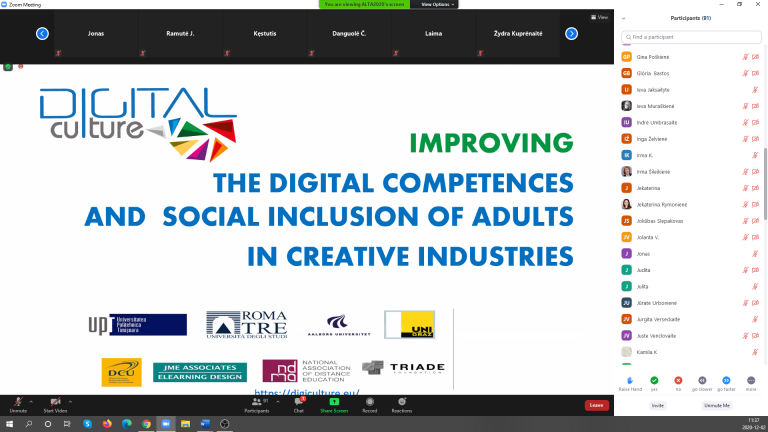Image resolution: width=768 pixels, height=432 pixels.
Task: Select the Žydra Kuprėnaitė video thumbnail
Action: pyautogui.click(x=518, y=34)
